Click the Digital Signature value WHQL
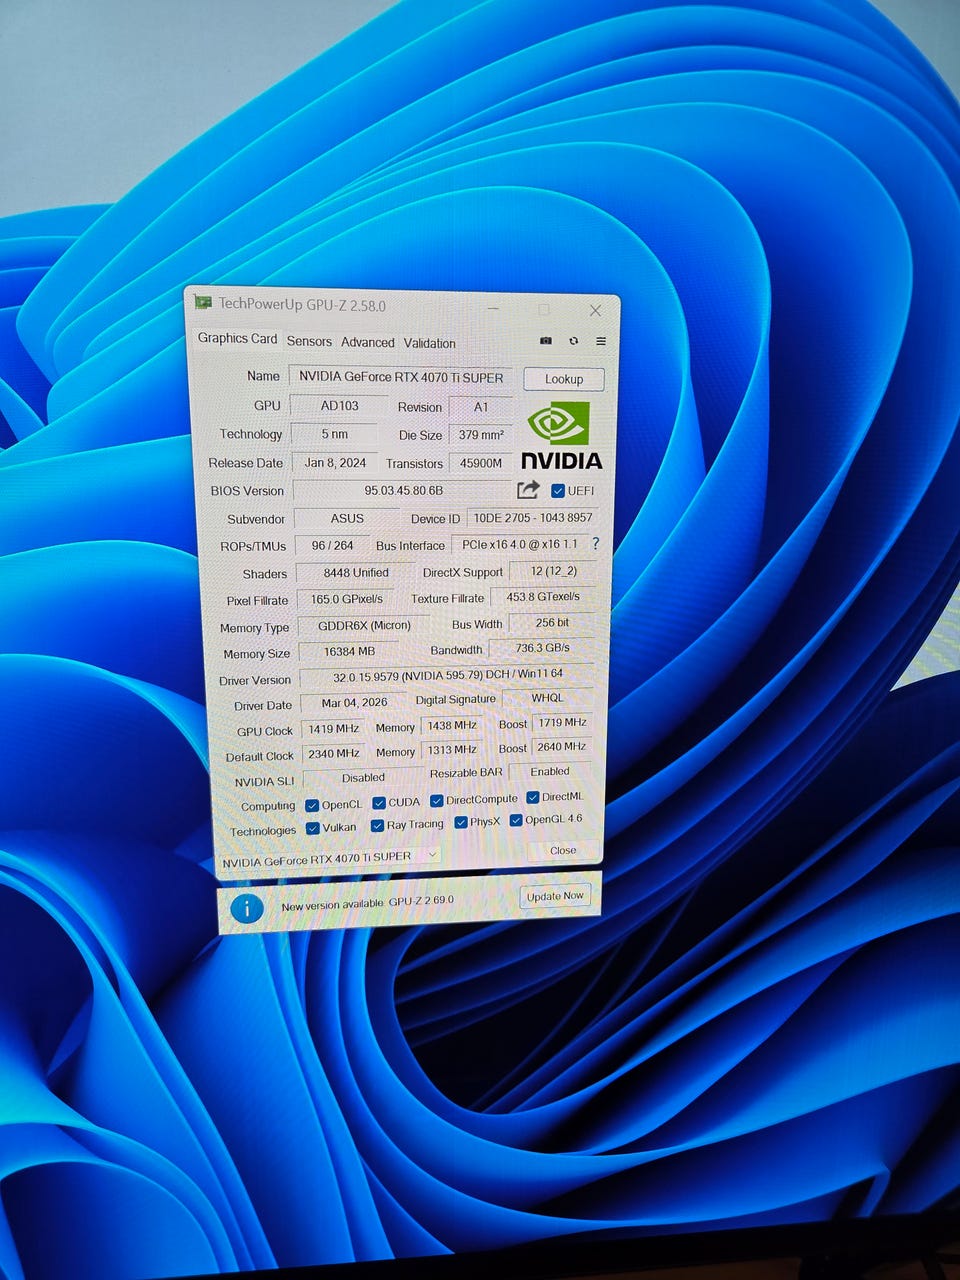 coord(547,697)
